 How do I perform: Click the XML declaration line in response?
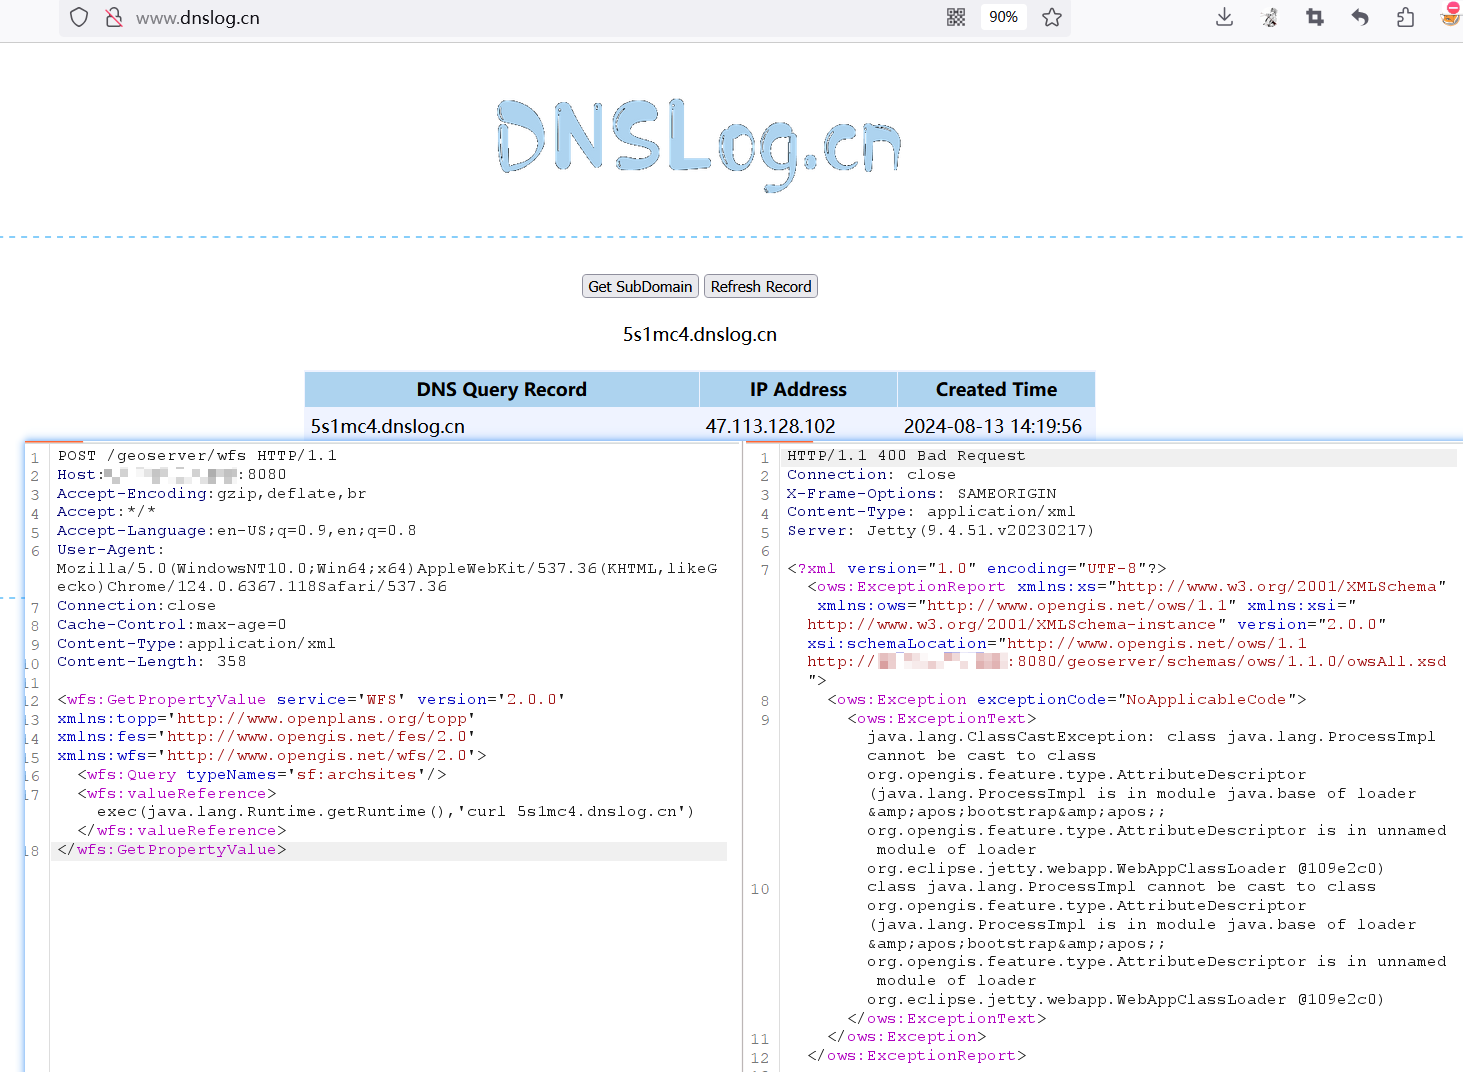coord(977,569)
